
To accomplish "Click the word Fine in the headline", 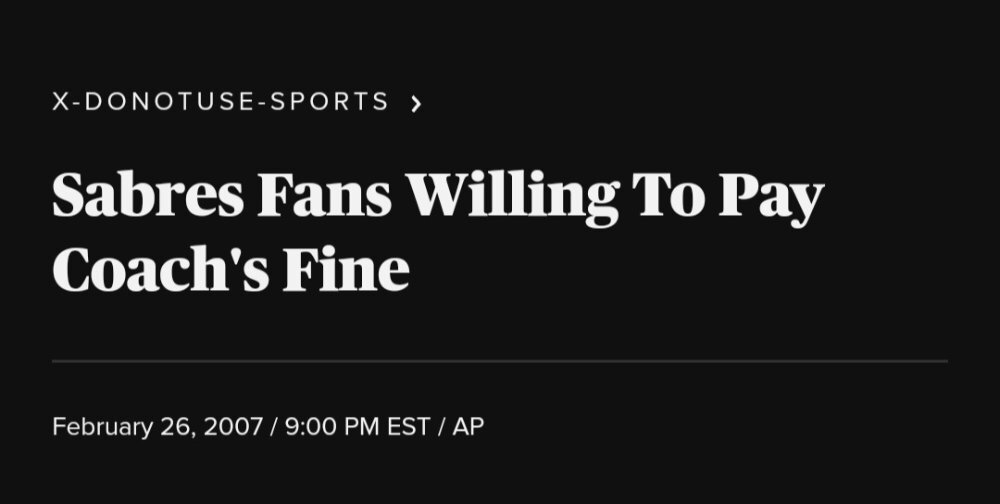I will [x=346, y=269].
